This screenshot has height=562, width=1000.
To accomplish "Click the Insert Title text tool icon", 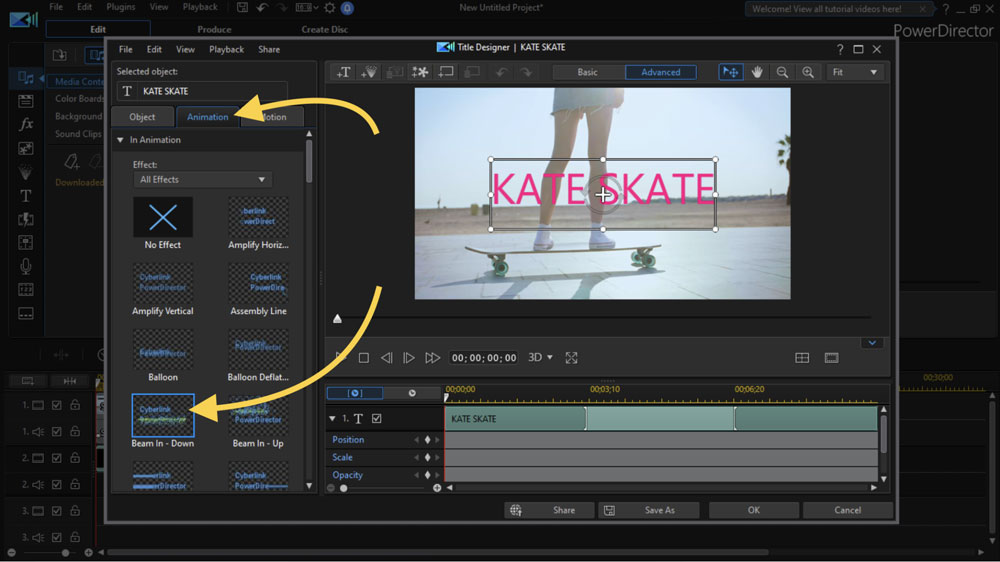I will point(343,72).
